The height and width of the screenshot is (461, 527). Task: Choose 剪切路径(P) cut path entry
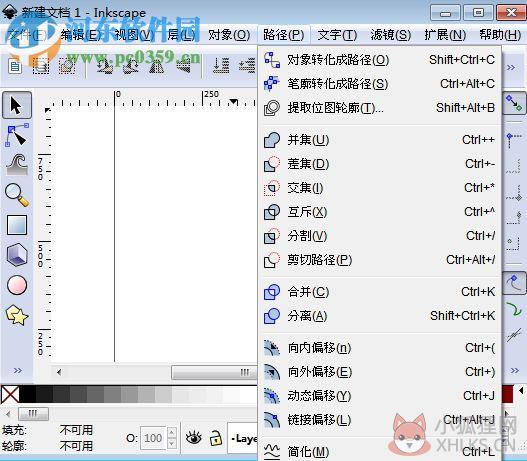[x=380, y=260]
